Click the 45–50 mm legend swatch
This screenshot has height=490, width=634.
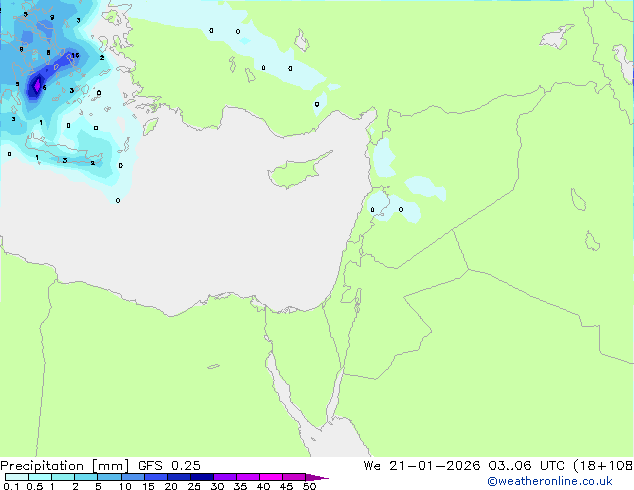(294, 477)
